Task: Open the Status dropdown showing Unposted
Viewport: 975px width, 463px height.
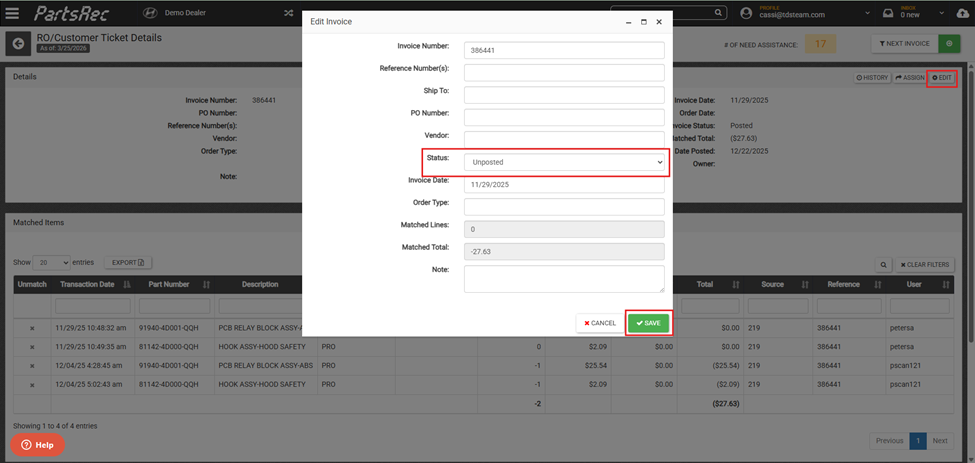Action: point(564,162)
